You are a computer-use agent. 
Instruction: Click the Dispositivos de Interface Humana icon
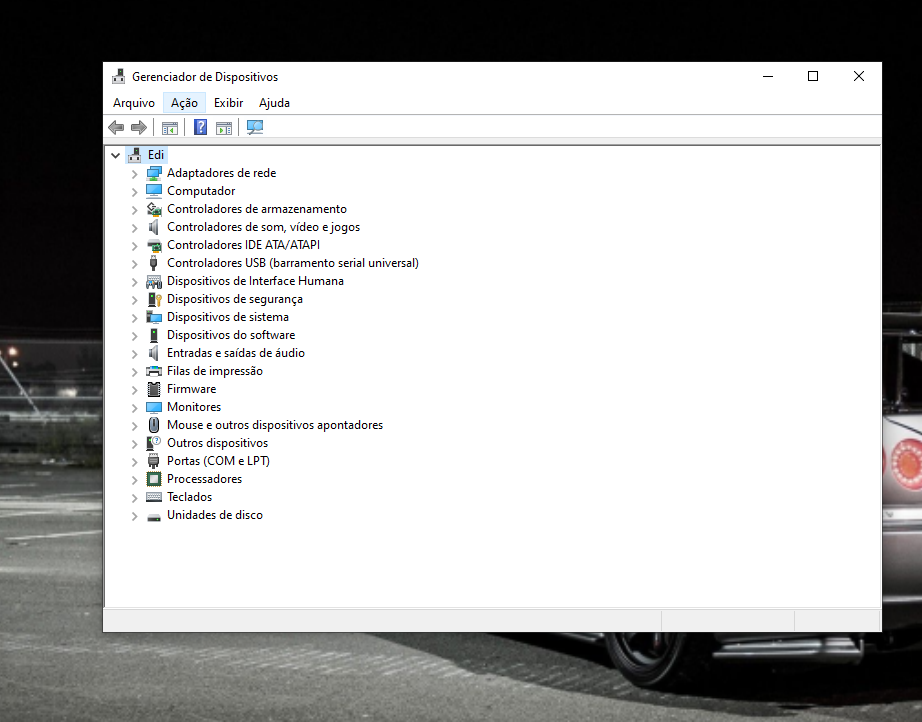(x=154, y=281)
